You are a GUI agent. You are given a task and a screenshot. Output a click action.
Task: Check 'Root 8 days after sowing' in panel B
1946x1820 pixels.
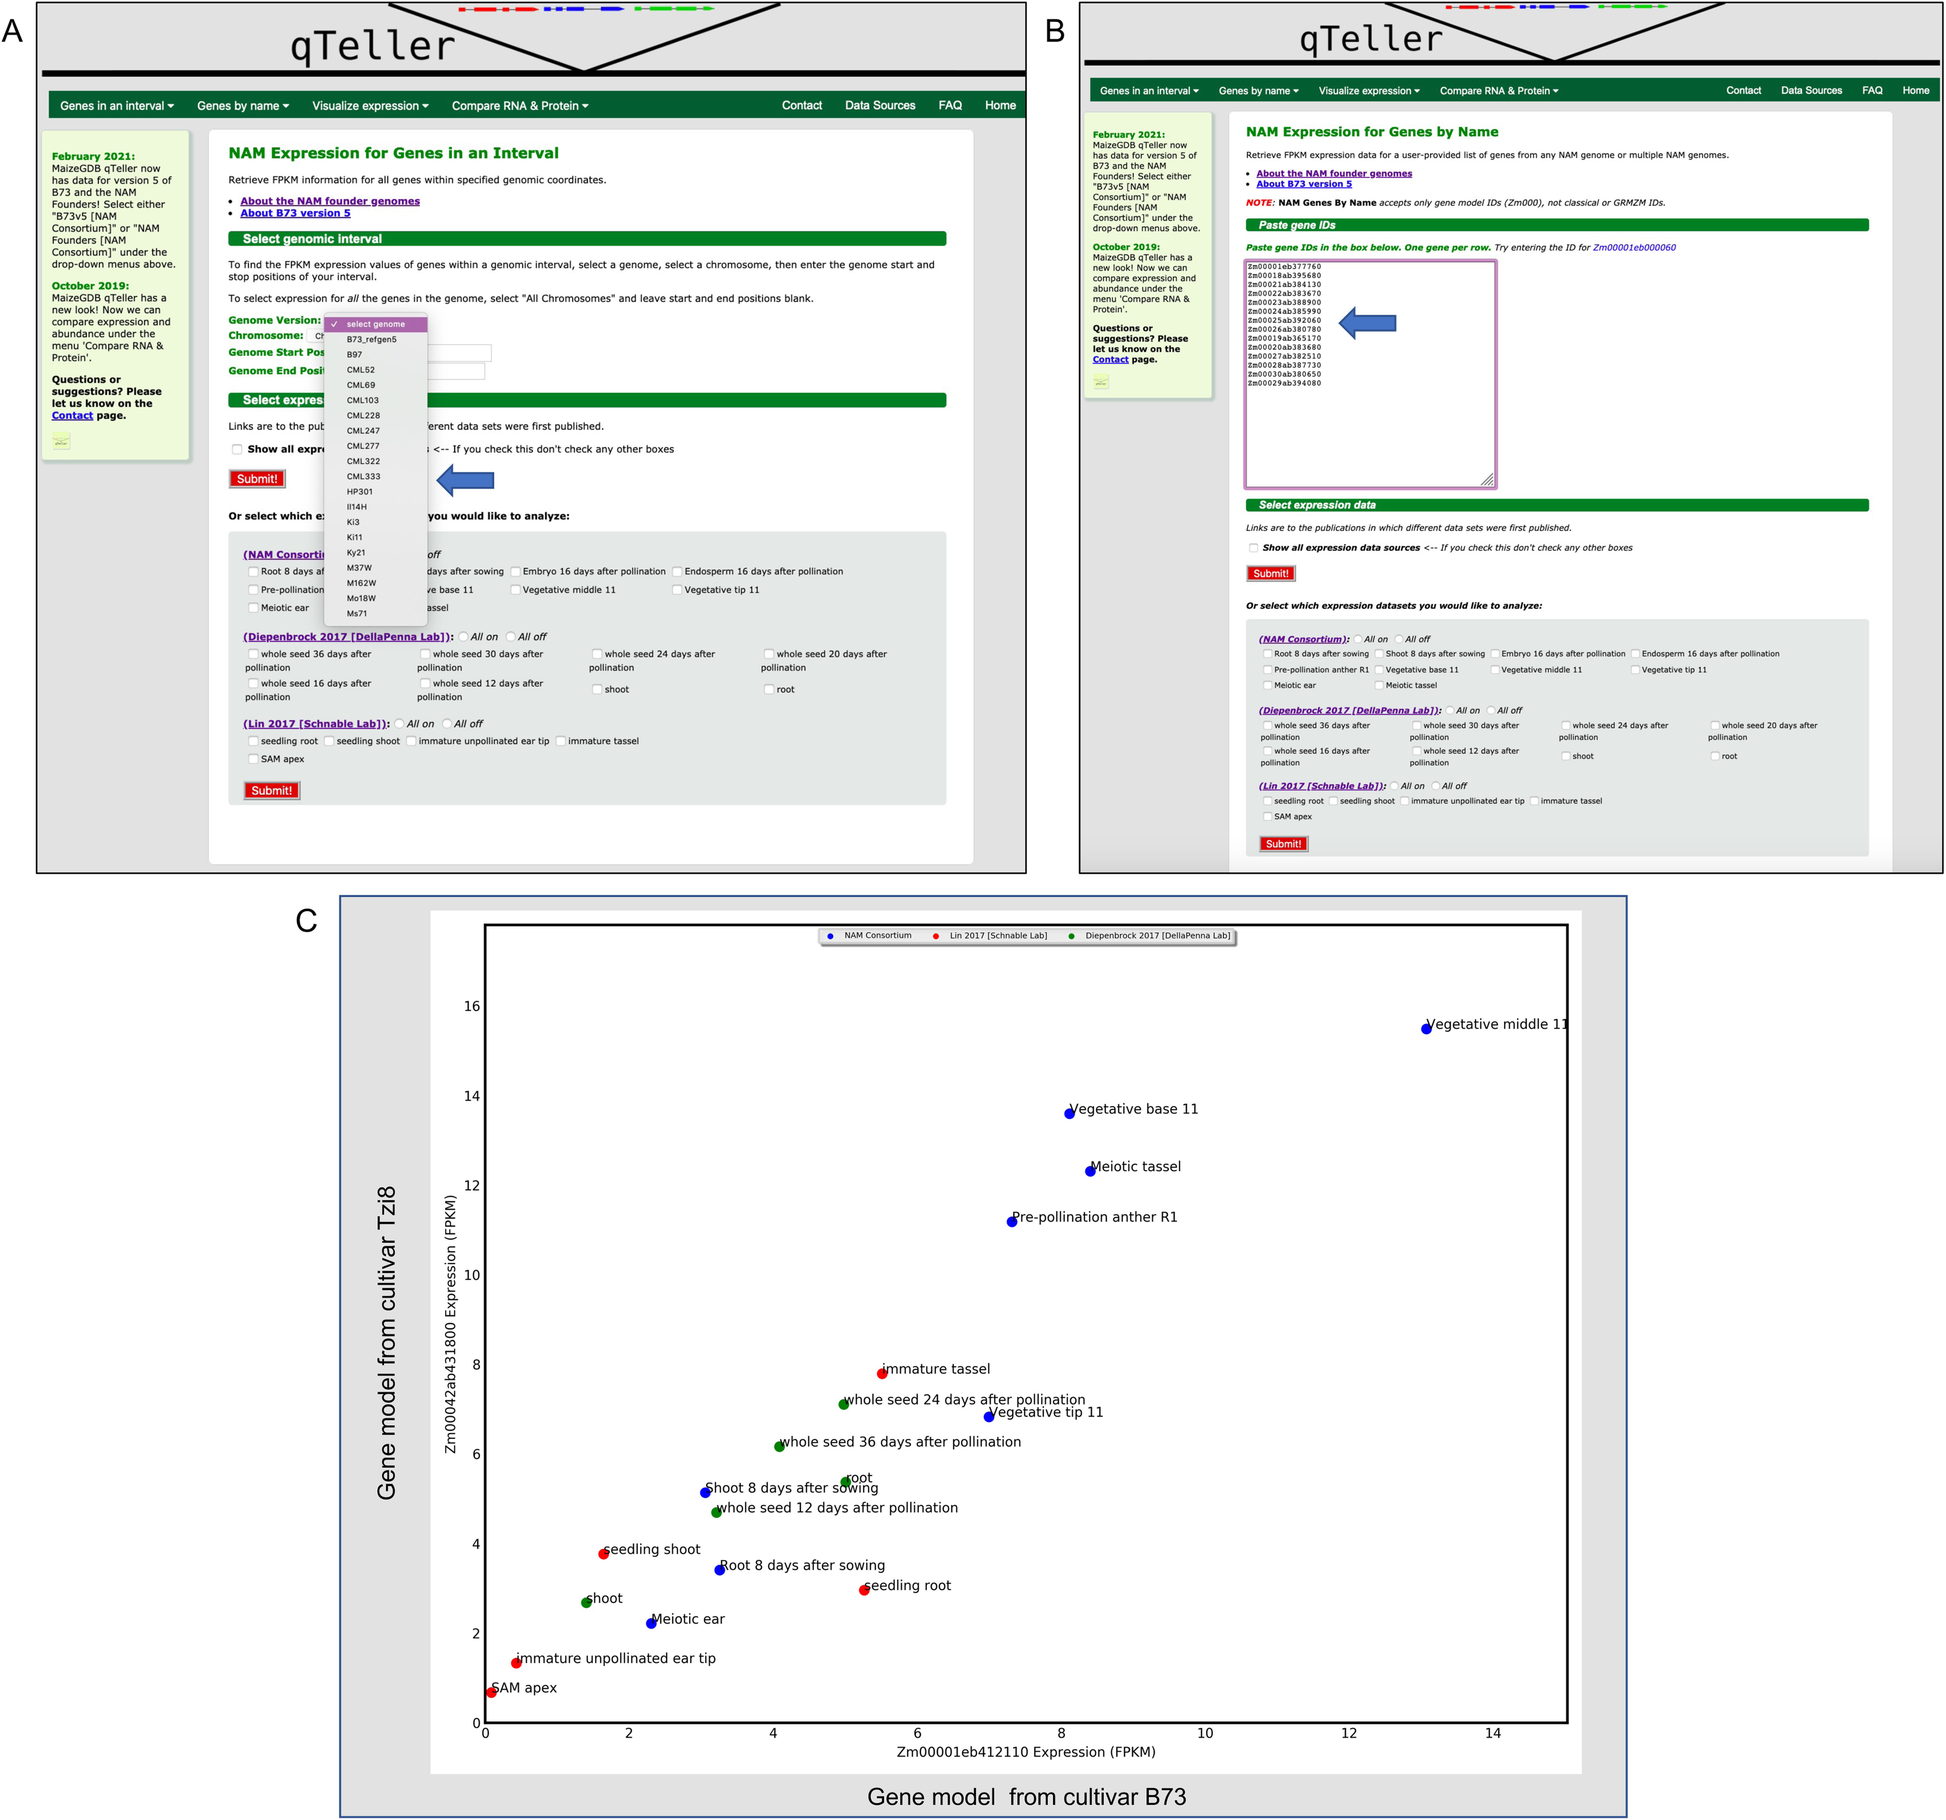click(1268, 654)
